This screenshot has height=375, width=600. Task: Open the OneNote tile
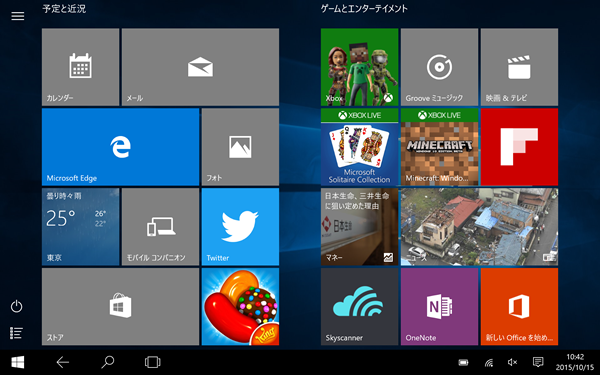coord(439,307)
